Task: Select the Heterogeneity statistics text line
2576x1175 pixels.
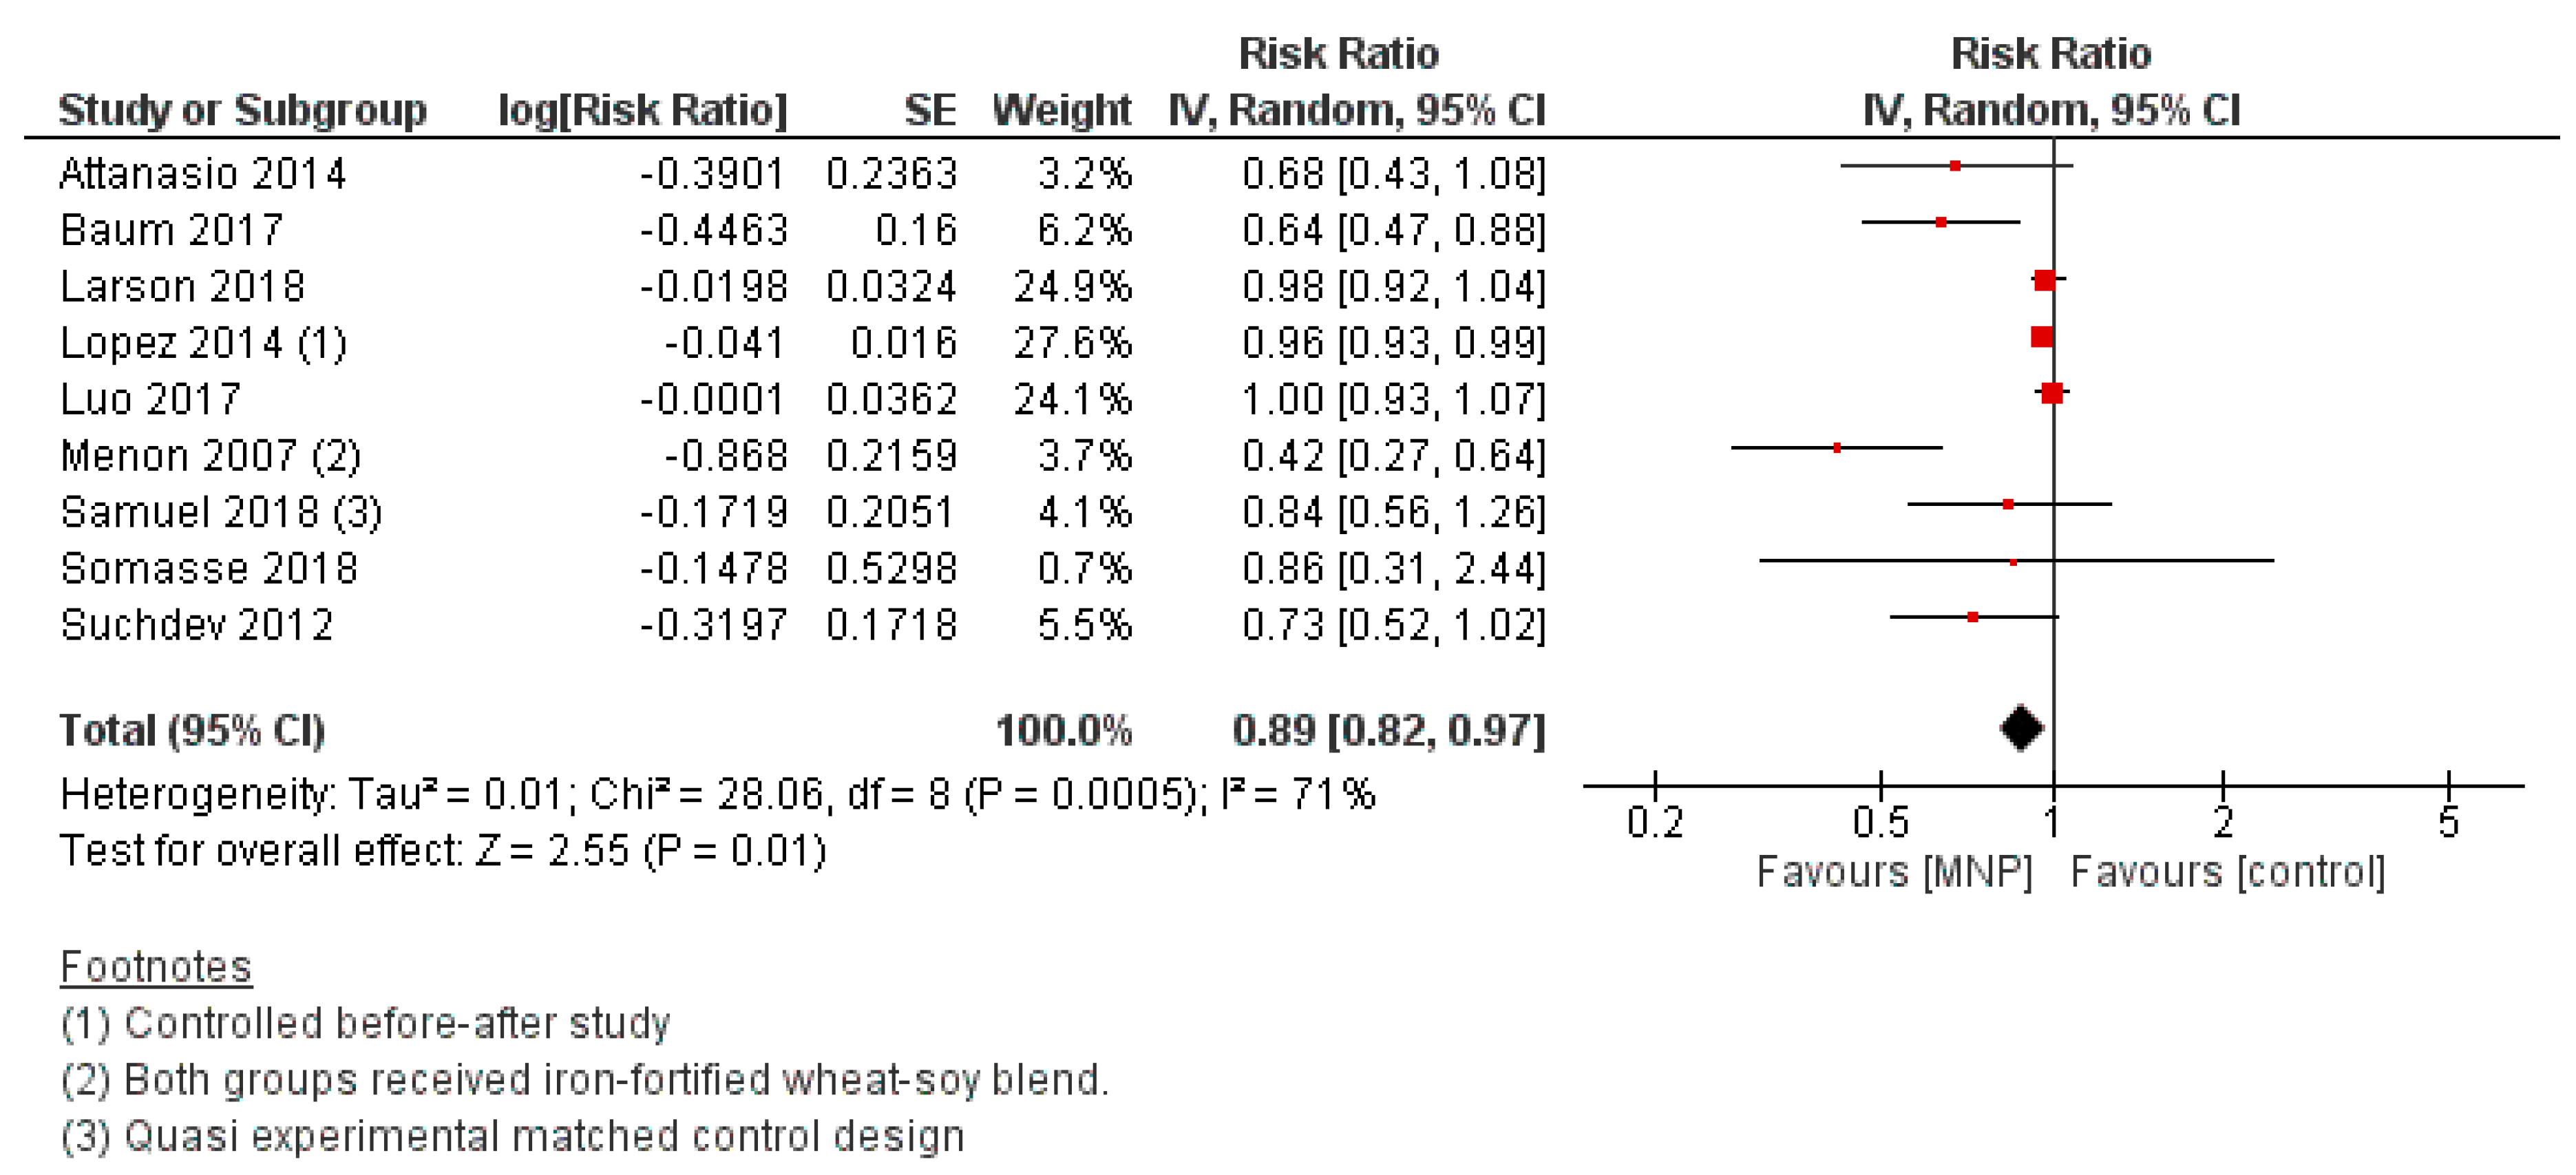Action: (717, 795)
